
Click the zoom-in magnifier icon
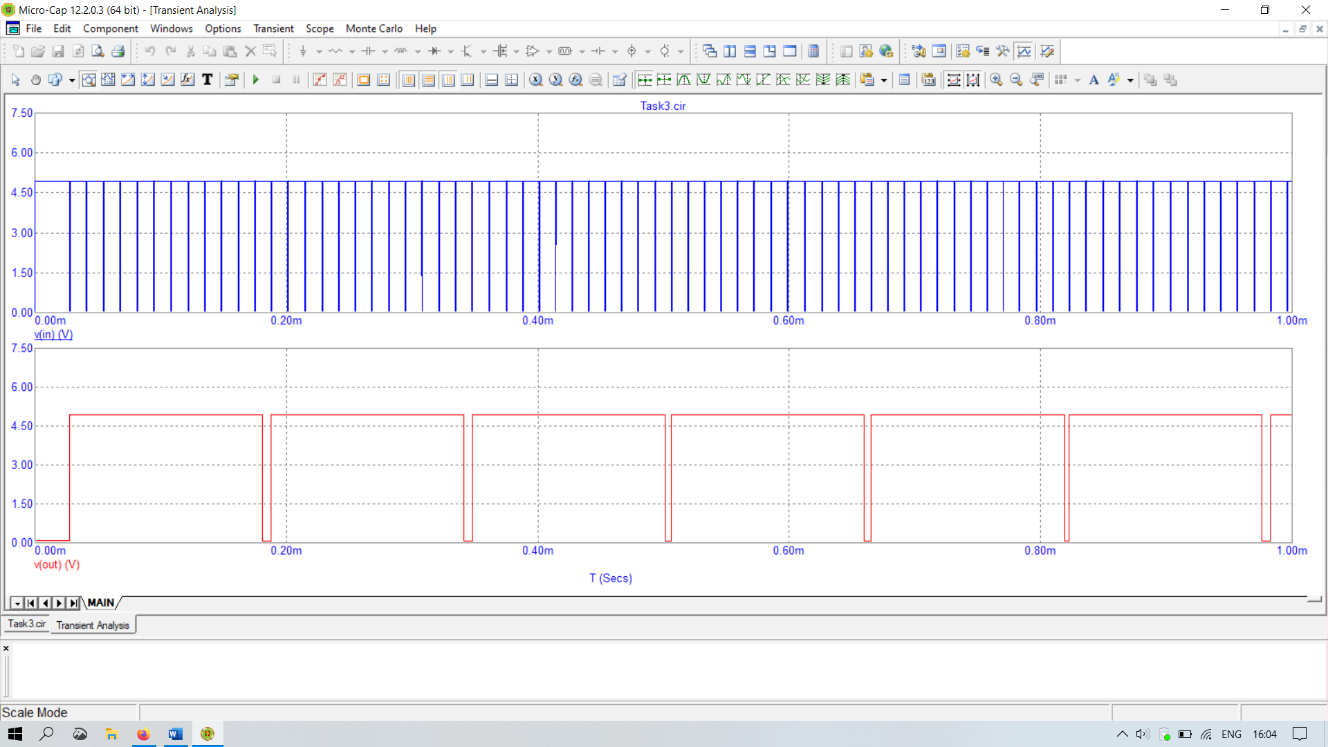(996, 80)
